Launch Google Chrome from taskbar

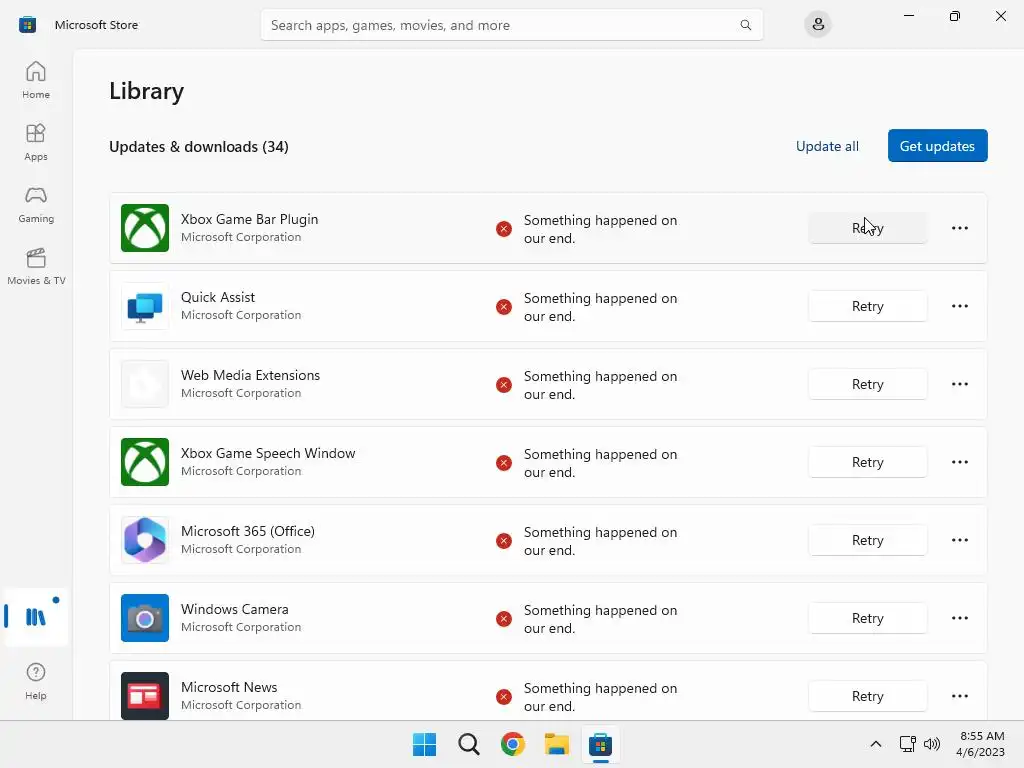pyautogui.click(x=513, y=744)
